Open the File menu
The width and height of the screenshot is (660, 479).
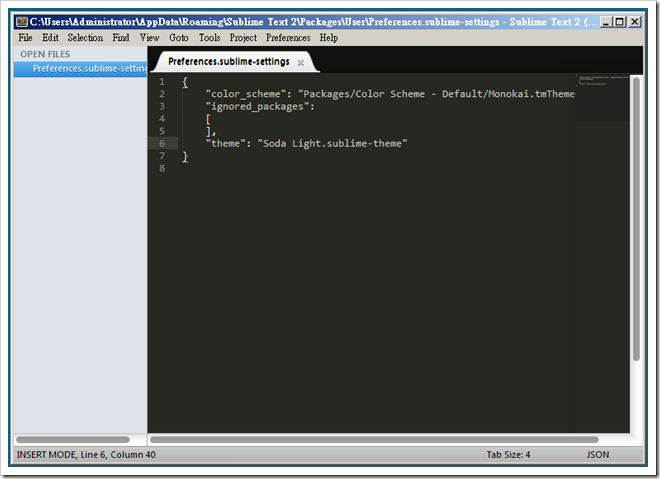coord(25,38)
